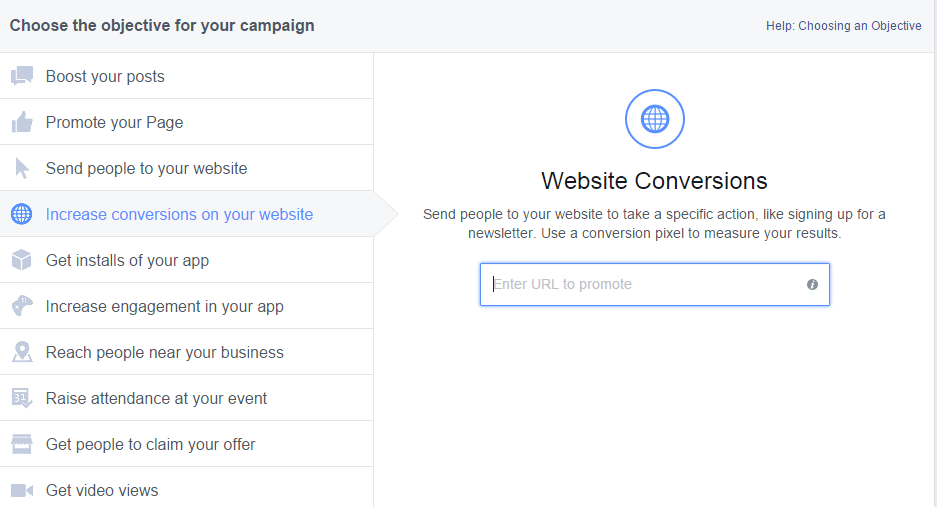Screen dimensions: 937x507
Task: Choose Reach people near your business
Action: coord(164,352)
